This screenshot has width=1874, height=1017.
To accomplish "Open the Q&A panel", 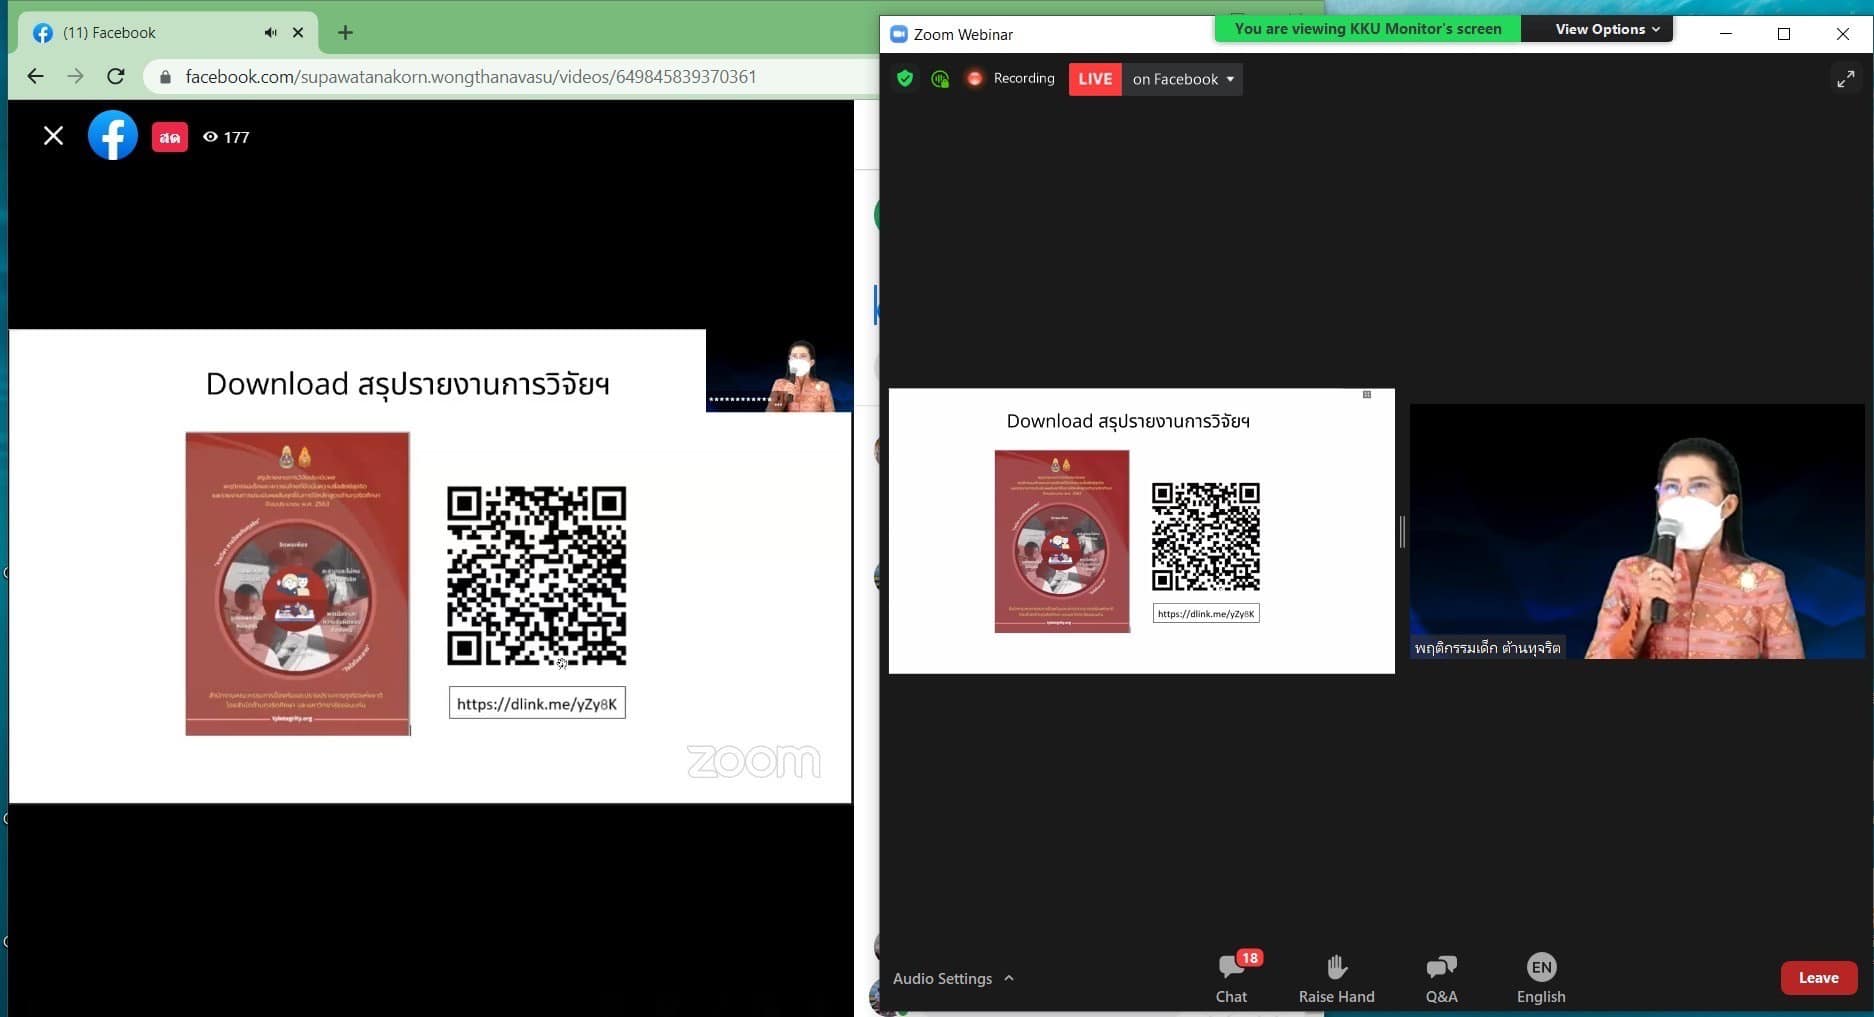I will pos(1441,978).
